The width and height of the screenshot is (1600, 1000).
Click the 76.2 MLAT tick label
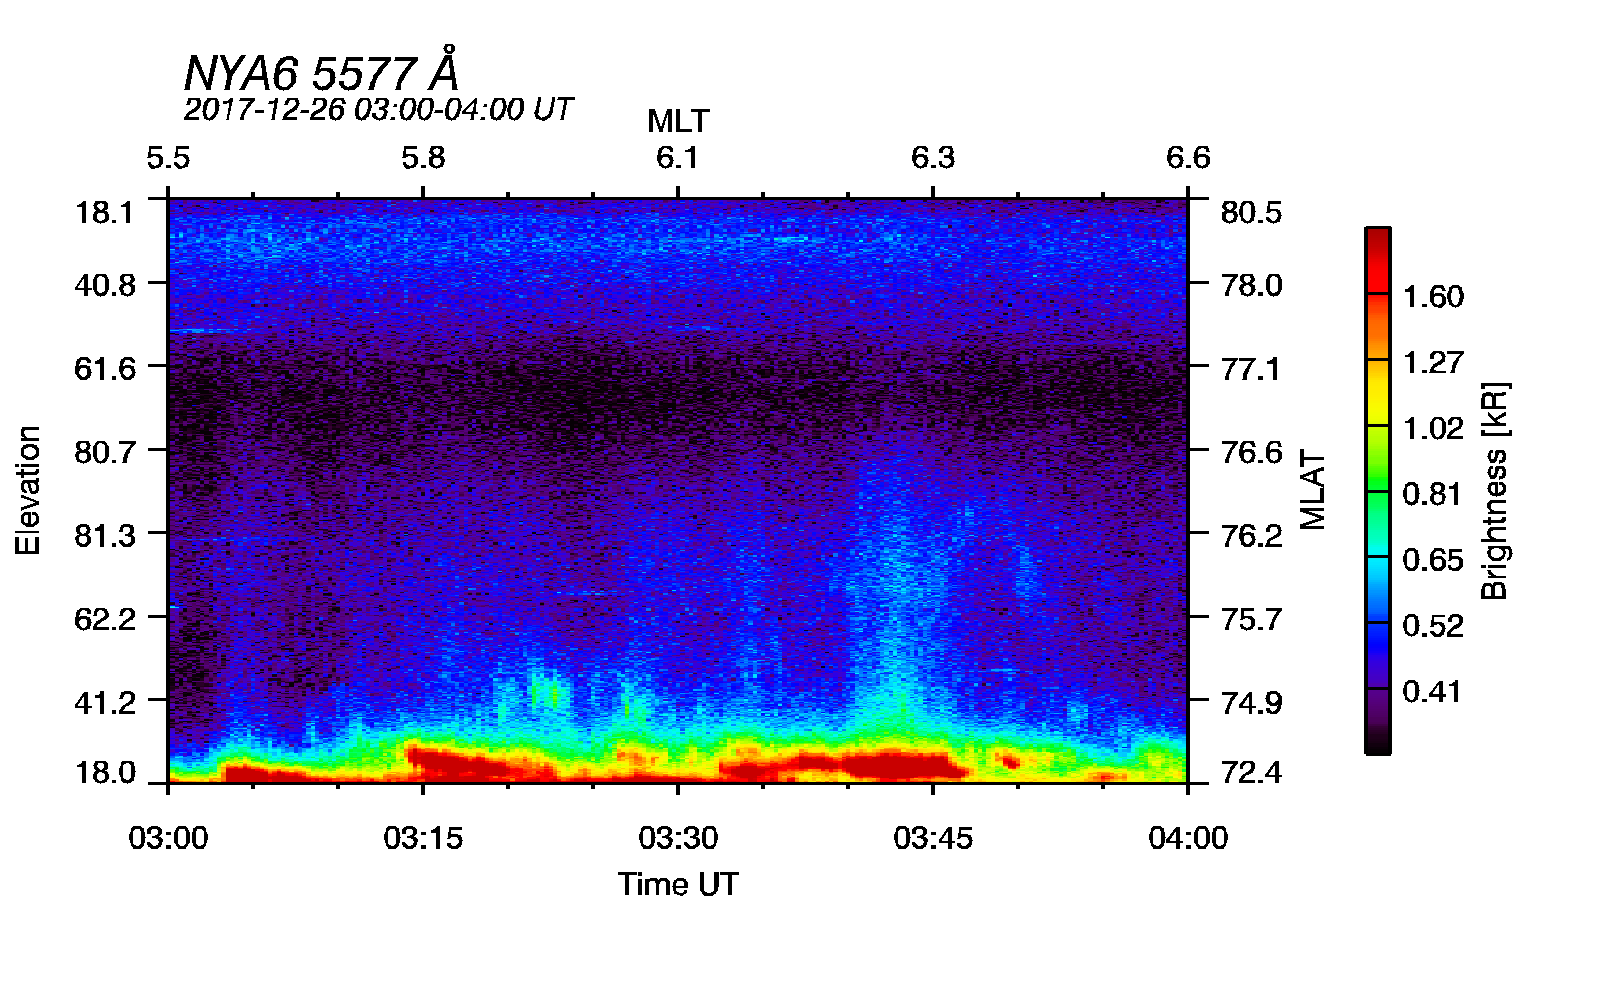click(1251, 536)
